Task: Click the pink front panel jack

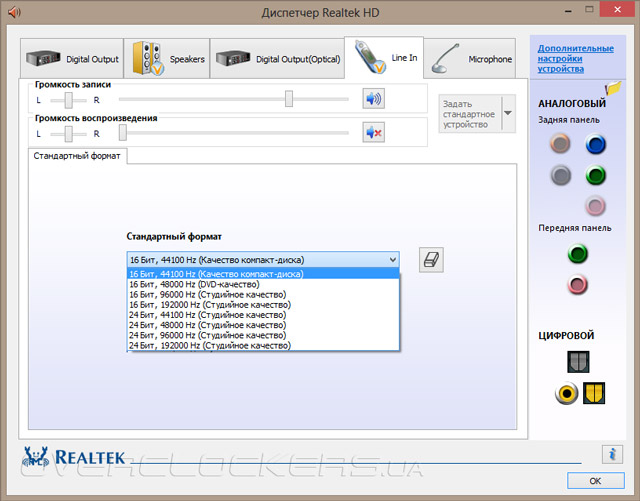Action: click(577, 284)
